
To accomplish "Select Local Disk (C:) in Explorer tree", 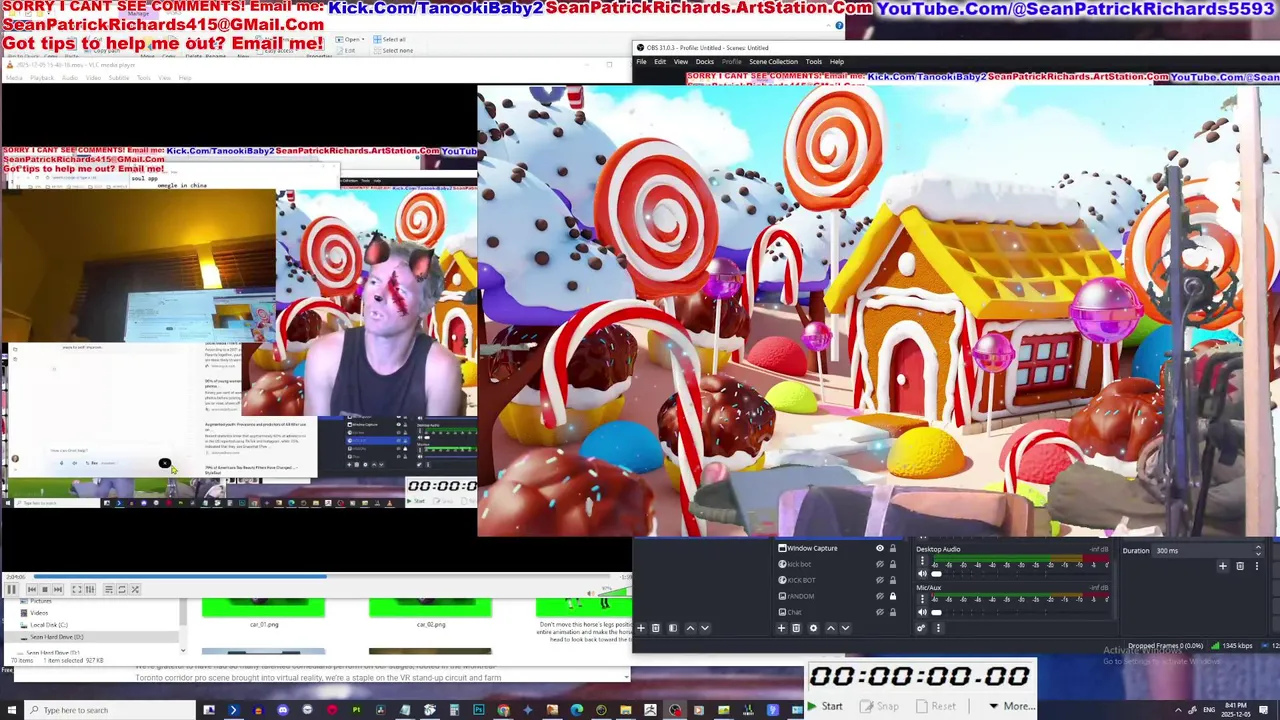I will point(49,625).
